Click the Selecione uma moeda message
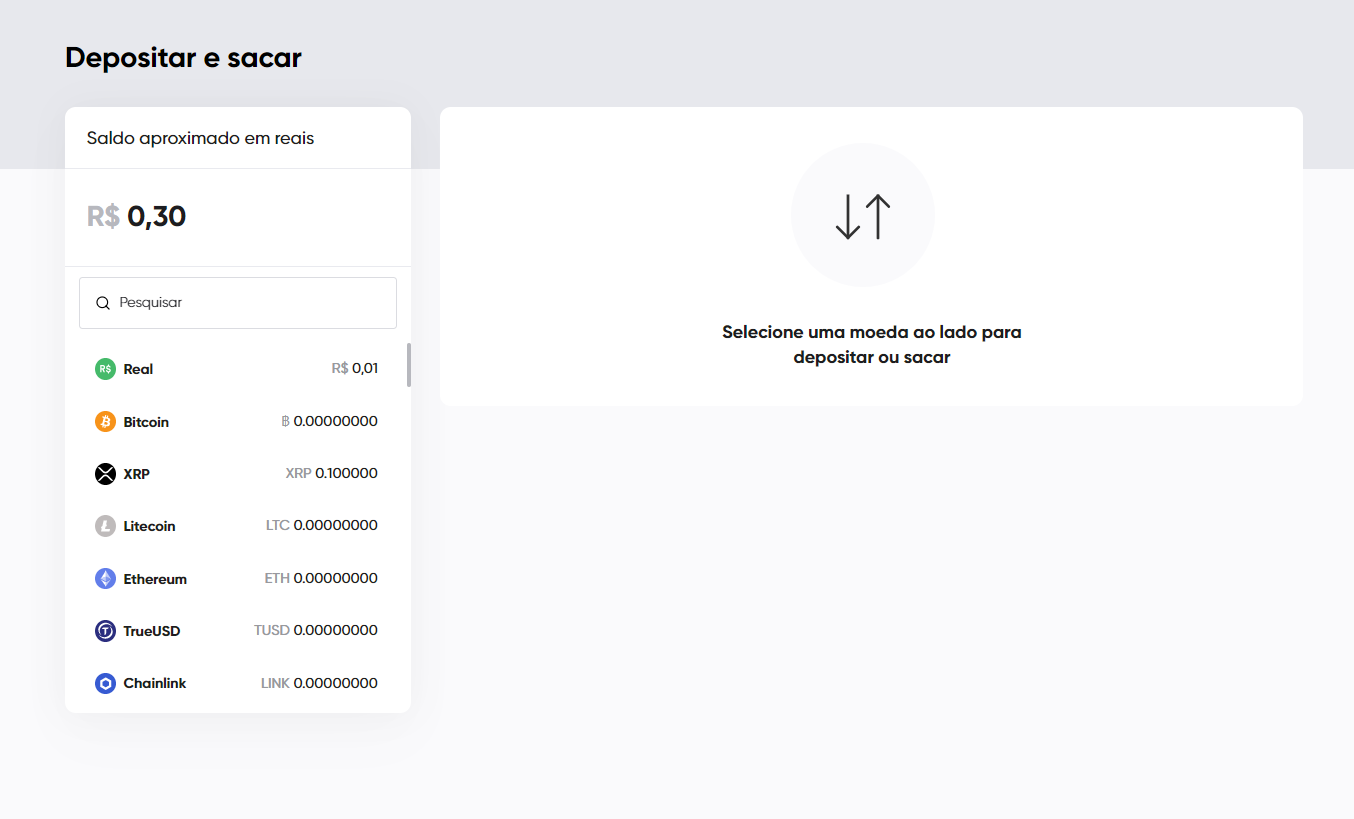 coord(872,344)
